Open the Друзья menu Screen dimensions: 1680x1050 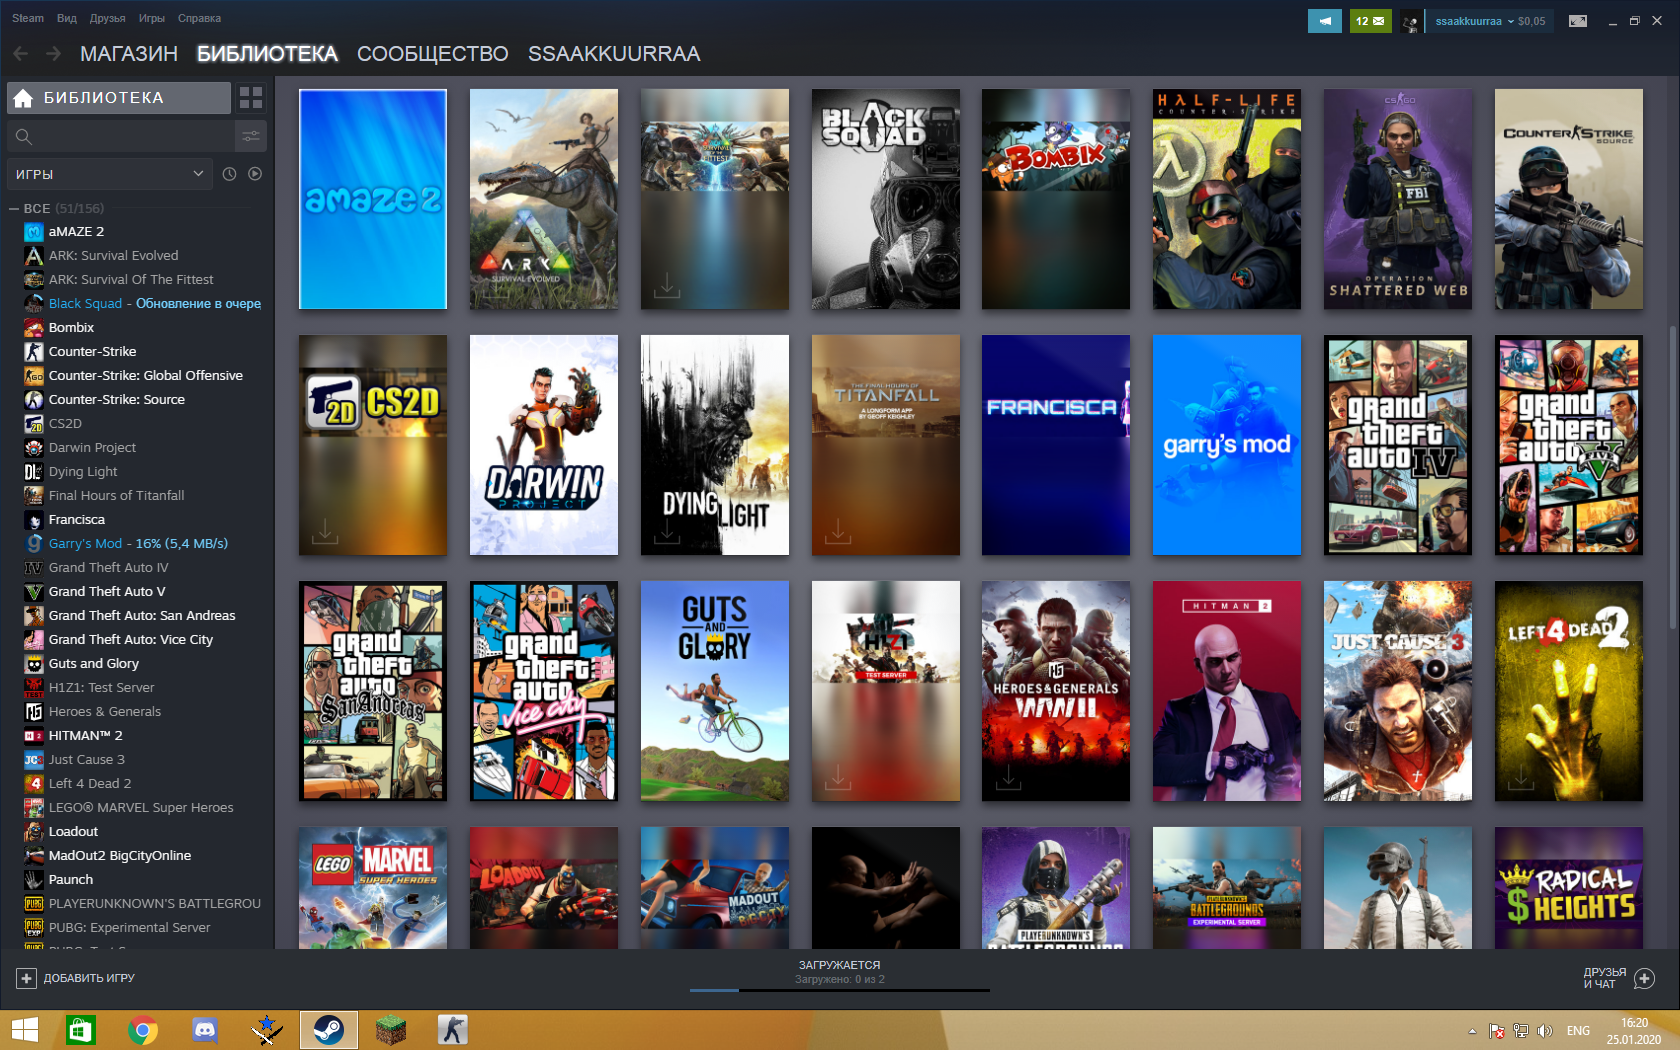(107, 18)
